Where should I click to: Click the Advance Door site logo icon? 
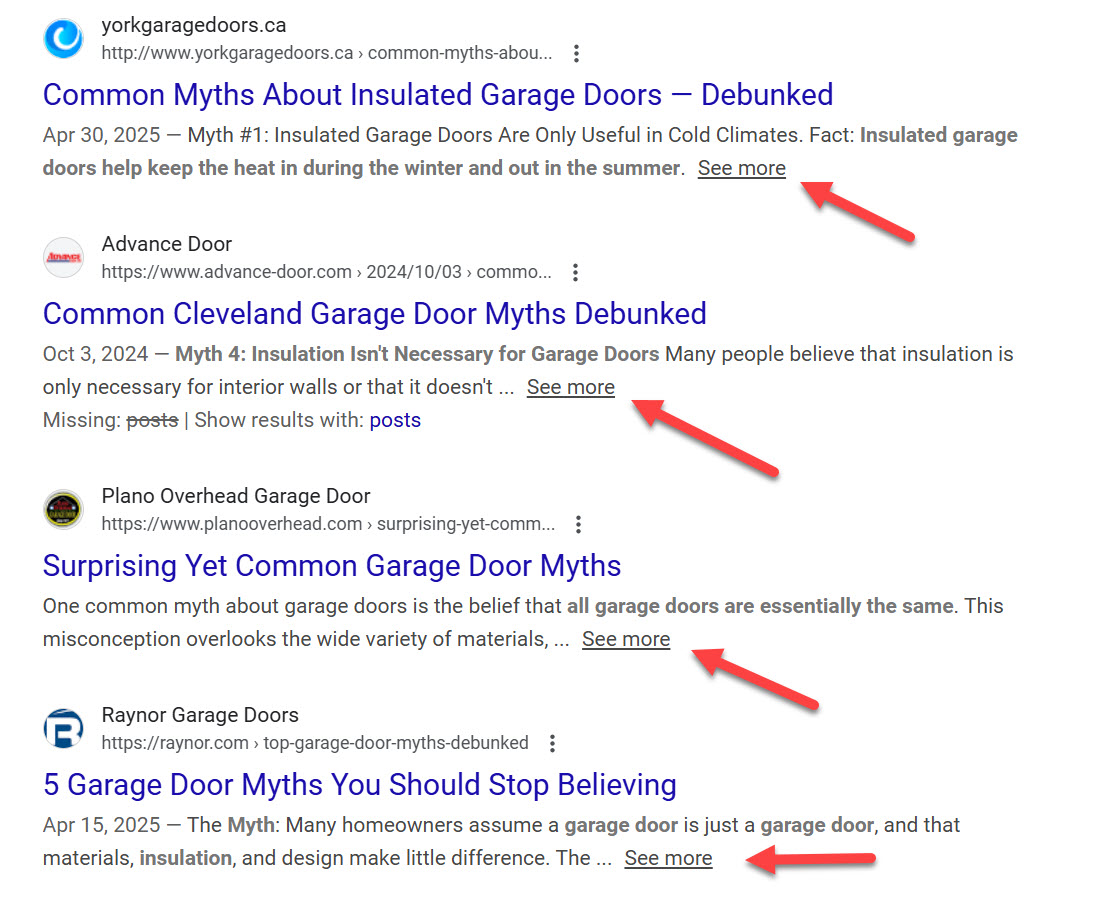point(63,257)
